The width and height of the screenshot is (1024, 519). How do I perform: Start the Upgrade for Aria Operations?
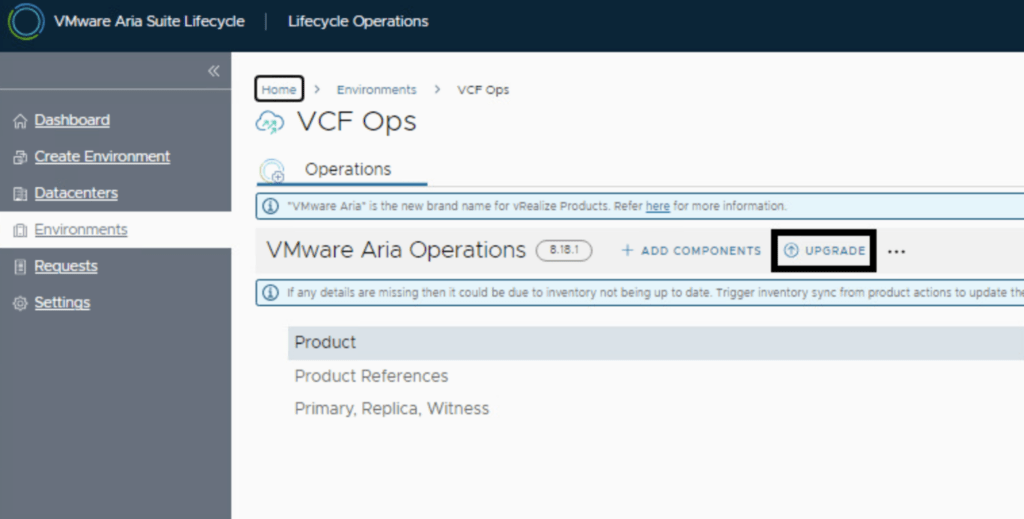coord(825,251)
